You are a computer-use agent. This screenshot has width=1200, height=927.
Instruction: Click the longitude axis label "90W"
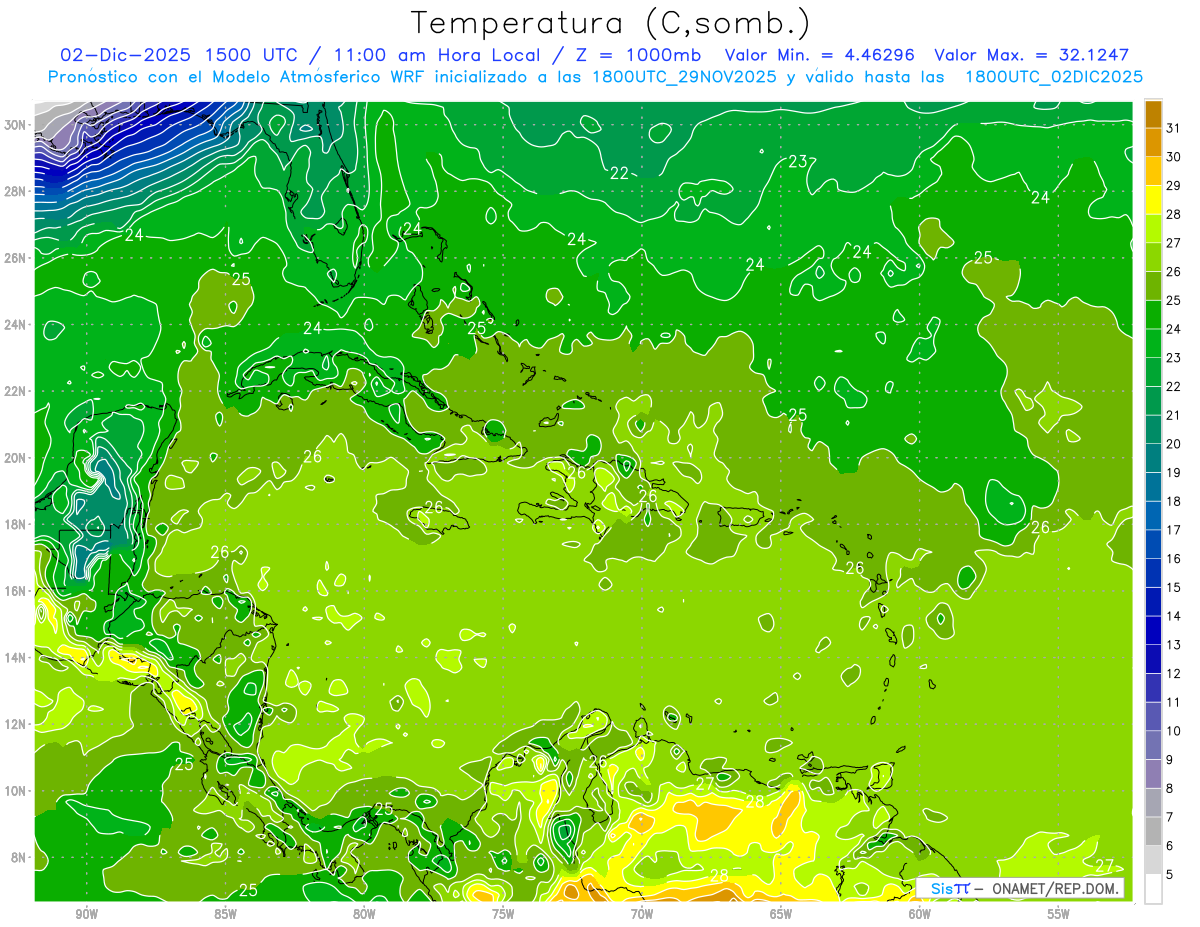[x=86, y=914]
